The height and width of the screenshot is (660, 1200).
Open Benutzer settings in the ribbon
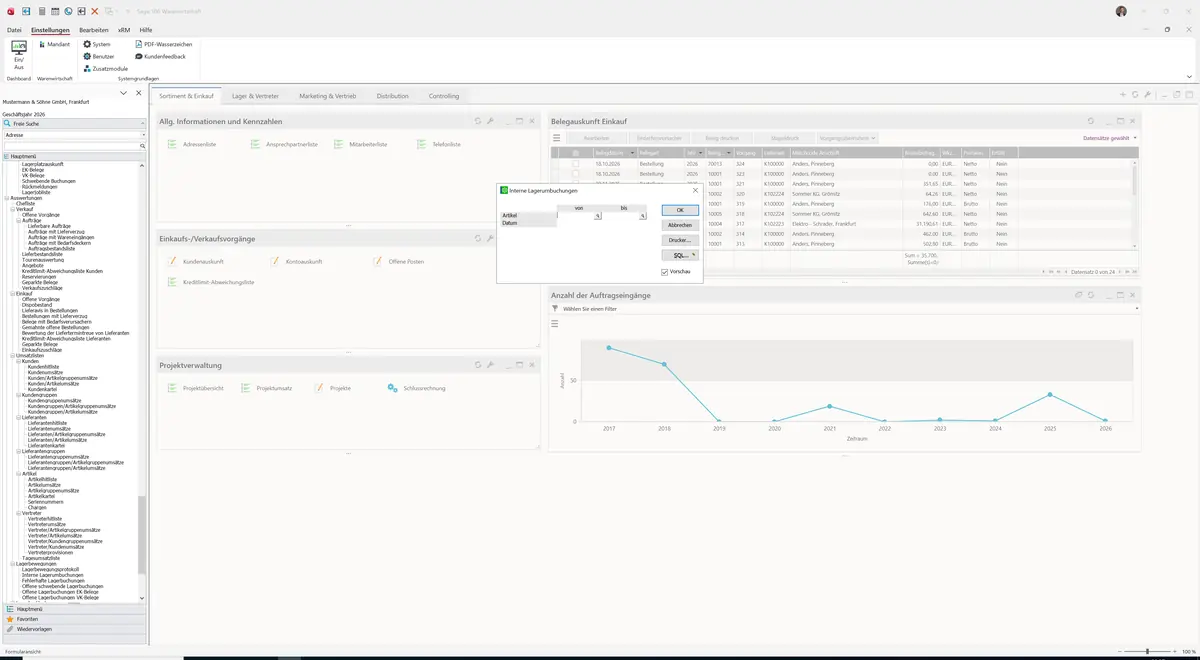point(99,56)
